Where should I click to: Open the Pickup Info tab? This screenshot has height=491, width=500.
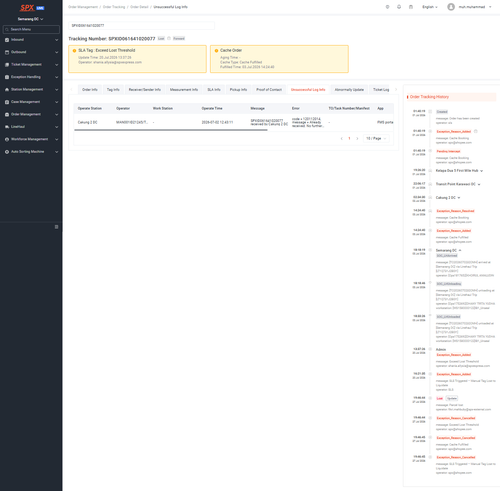pos(238,90)
